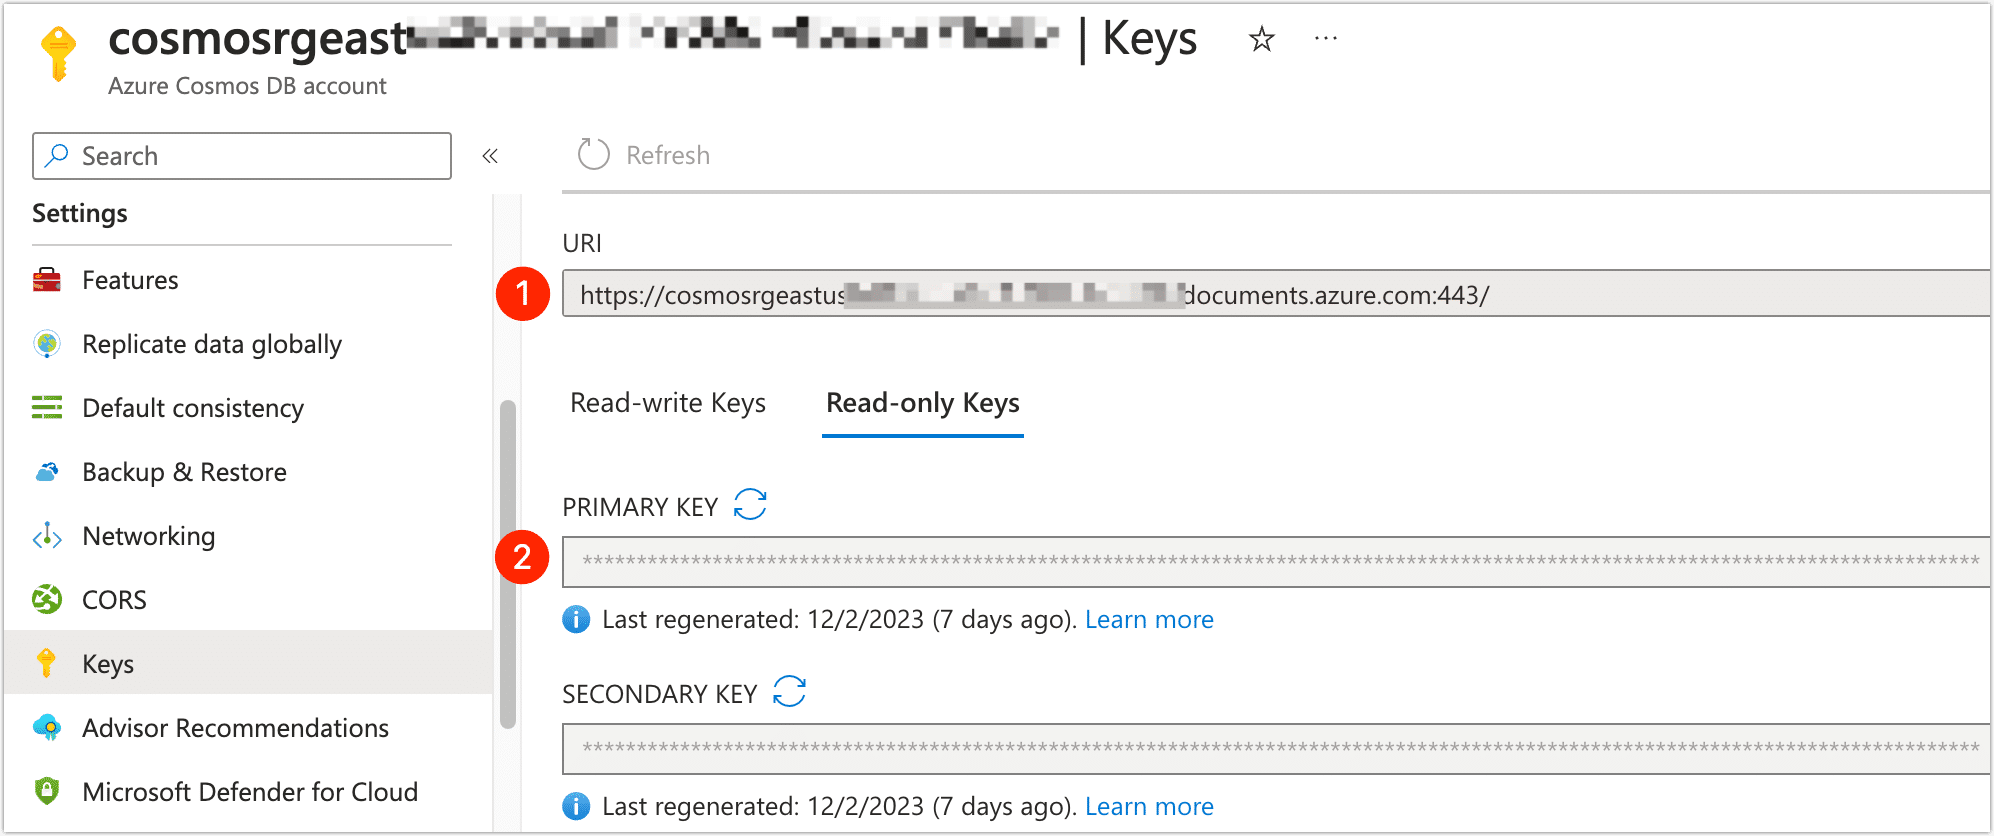Select the Backup & Restore cloud icon
The image size is (1994, 836).
point(45,472)
